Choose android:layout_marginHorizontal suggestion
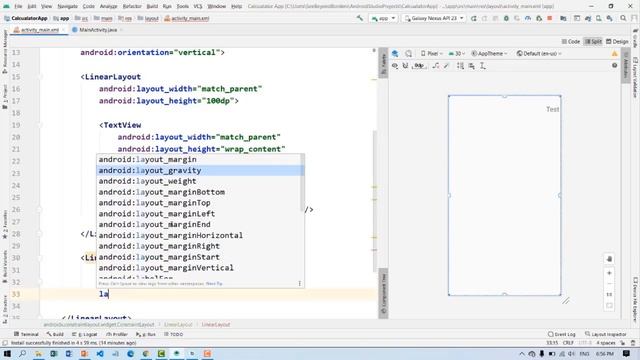640x360 pixels. click(x=200, y=236)
